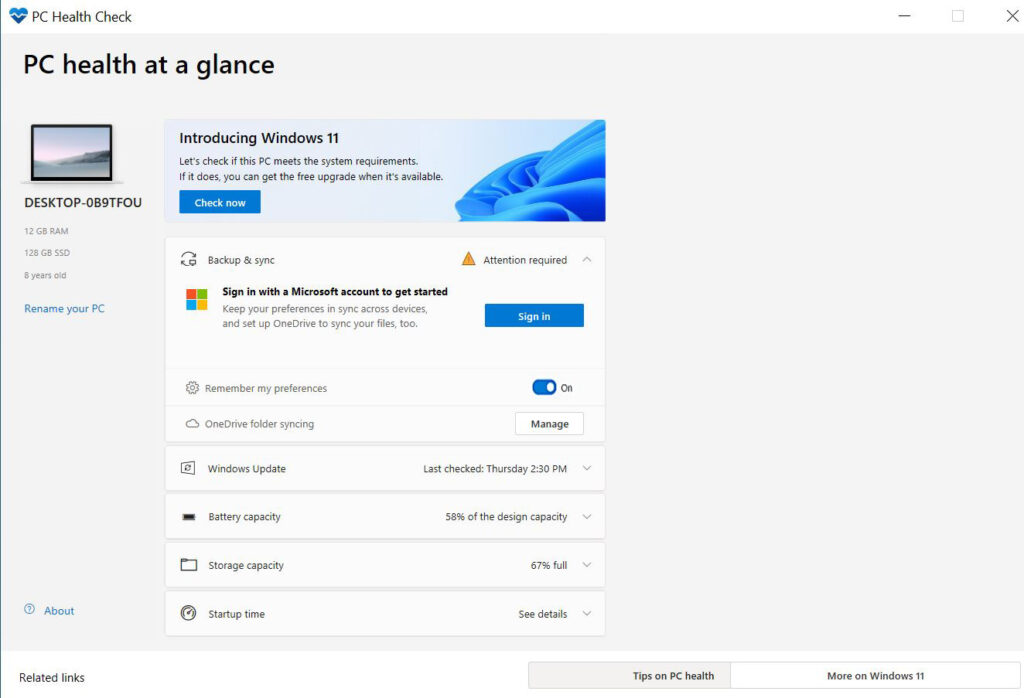This screenshot has width=1024, height=698.
Task: Click the clock icon beside Startup time
Action: point(190,613)
